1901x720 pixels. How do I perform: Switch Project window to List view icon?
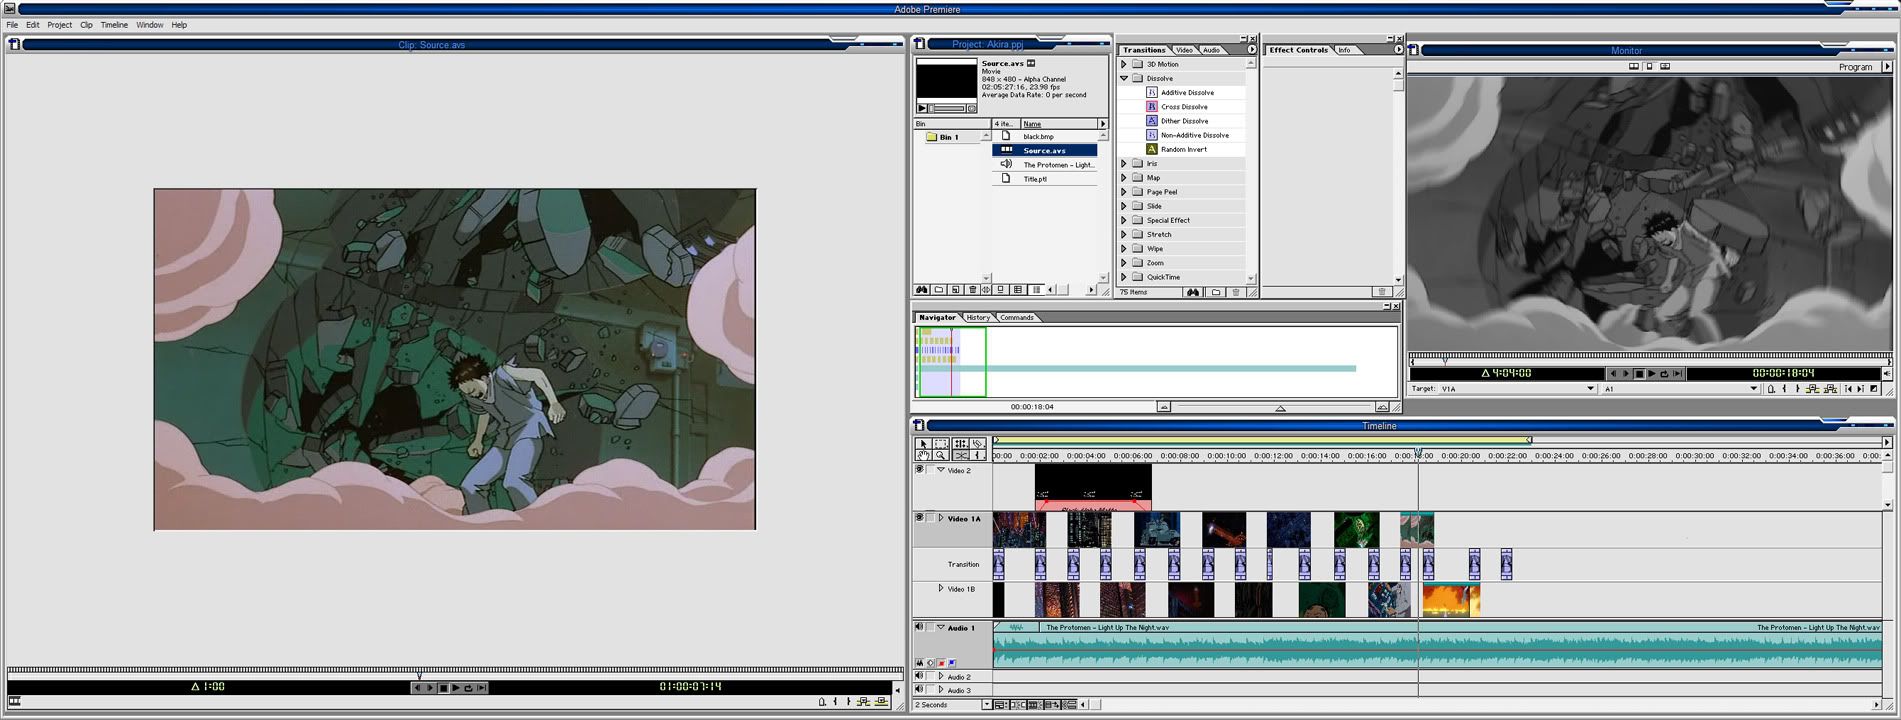tap(1036, 290)
